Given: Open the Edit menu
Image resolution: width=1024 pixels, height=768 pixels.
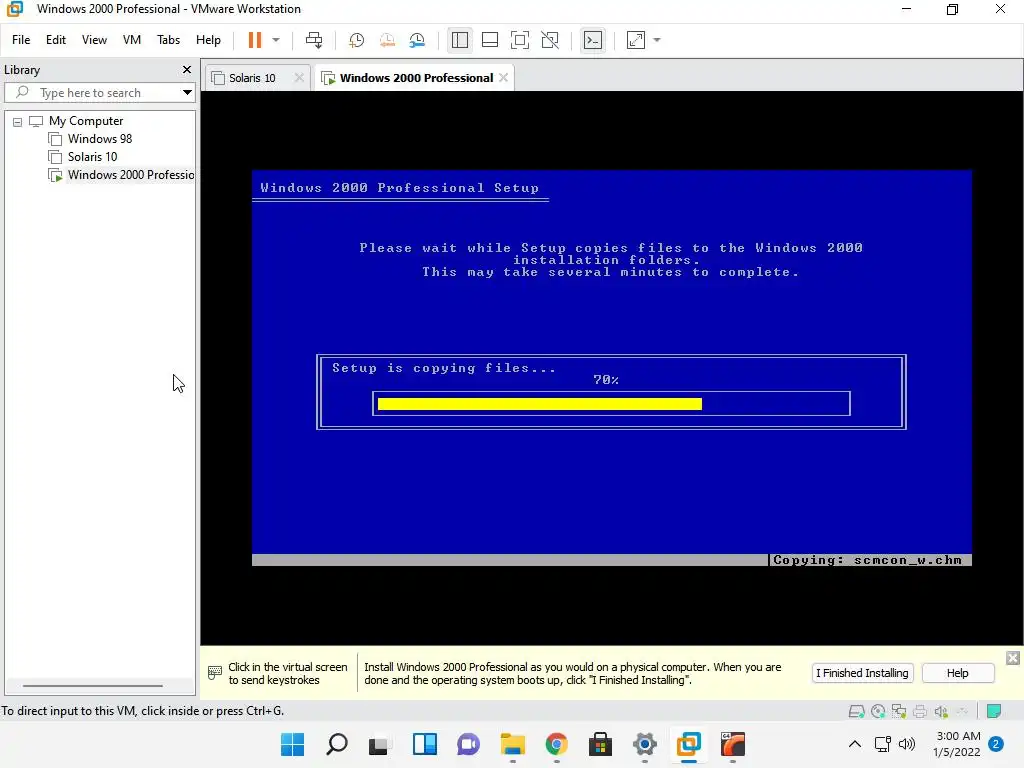Looking at the screenshot, I should [x=56, y=40].
